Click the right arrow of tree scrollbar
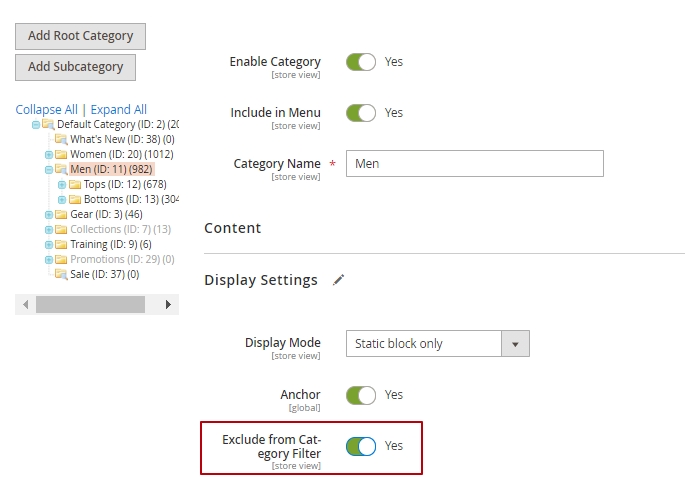The image size is (685, 482). pos(168,304)
